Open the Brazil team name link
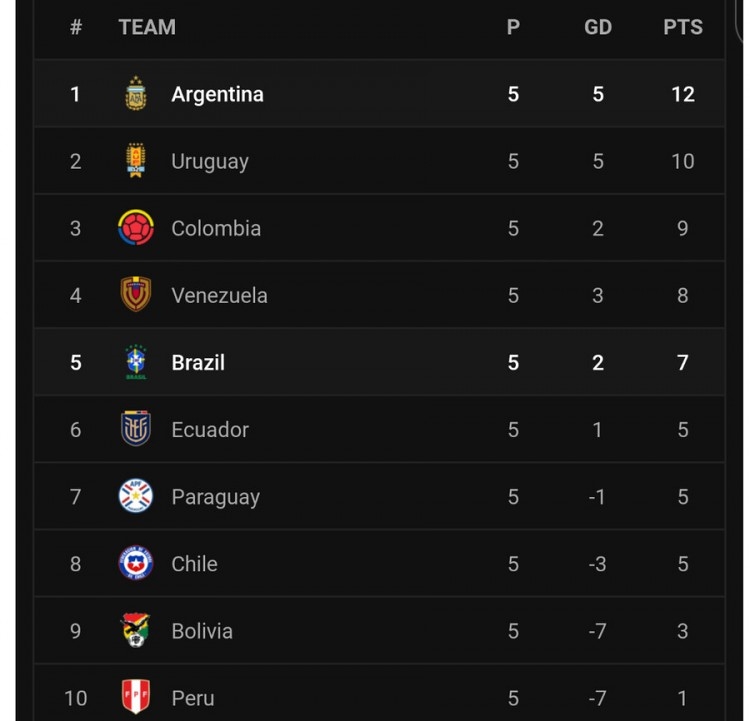The image size is (750, 721). [x=198, y=363]
